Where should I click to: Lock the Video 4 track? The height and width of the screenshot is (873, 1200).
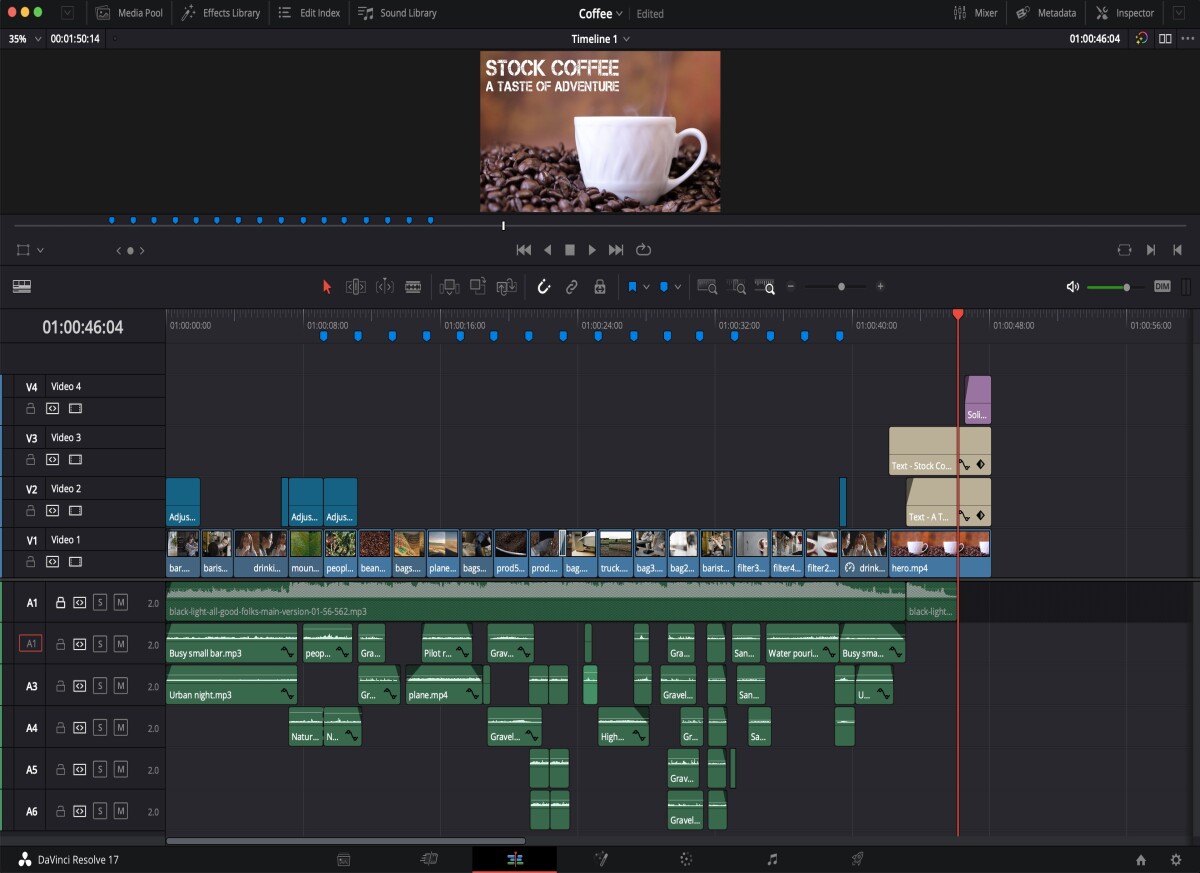[x=30, y=409]
